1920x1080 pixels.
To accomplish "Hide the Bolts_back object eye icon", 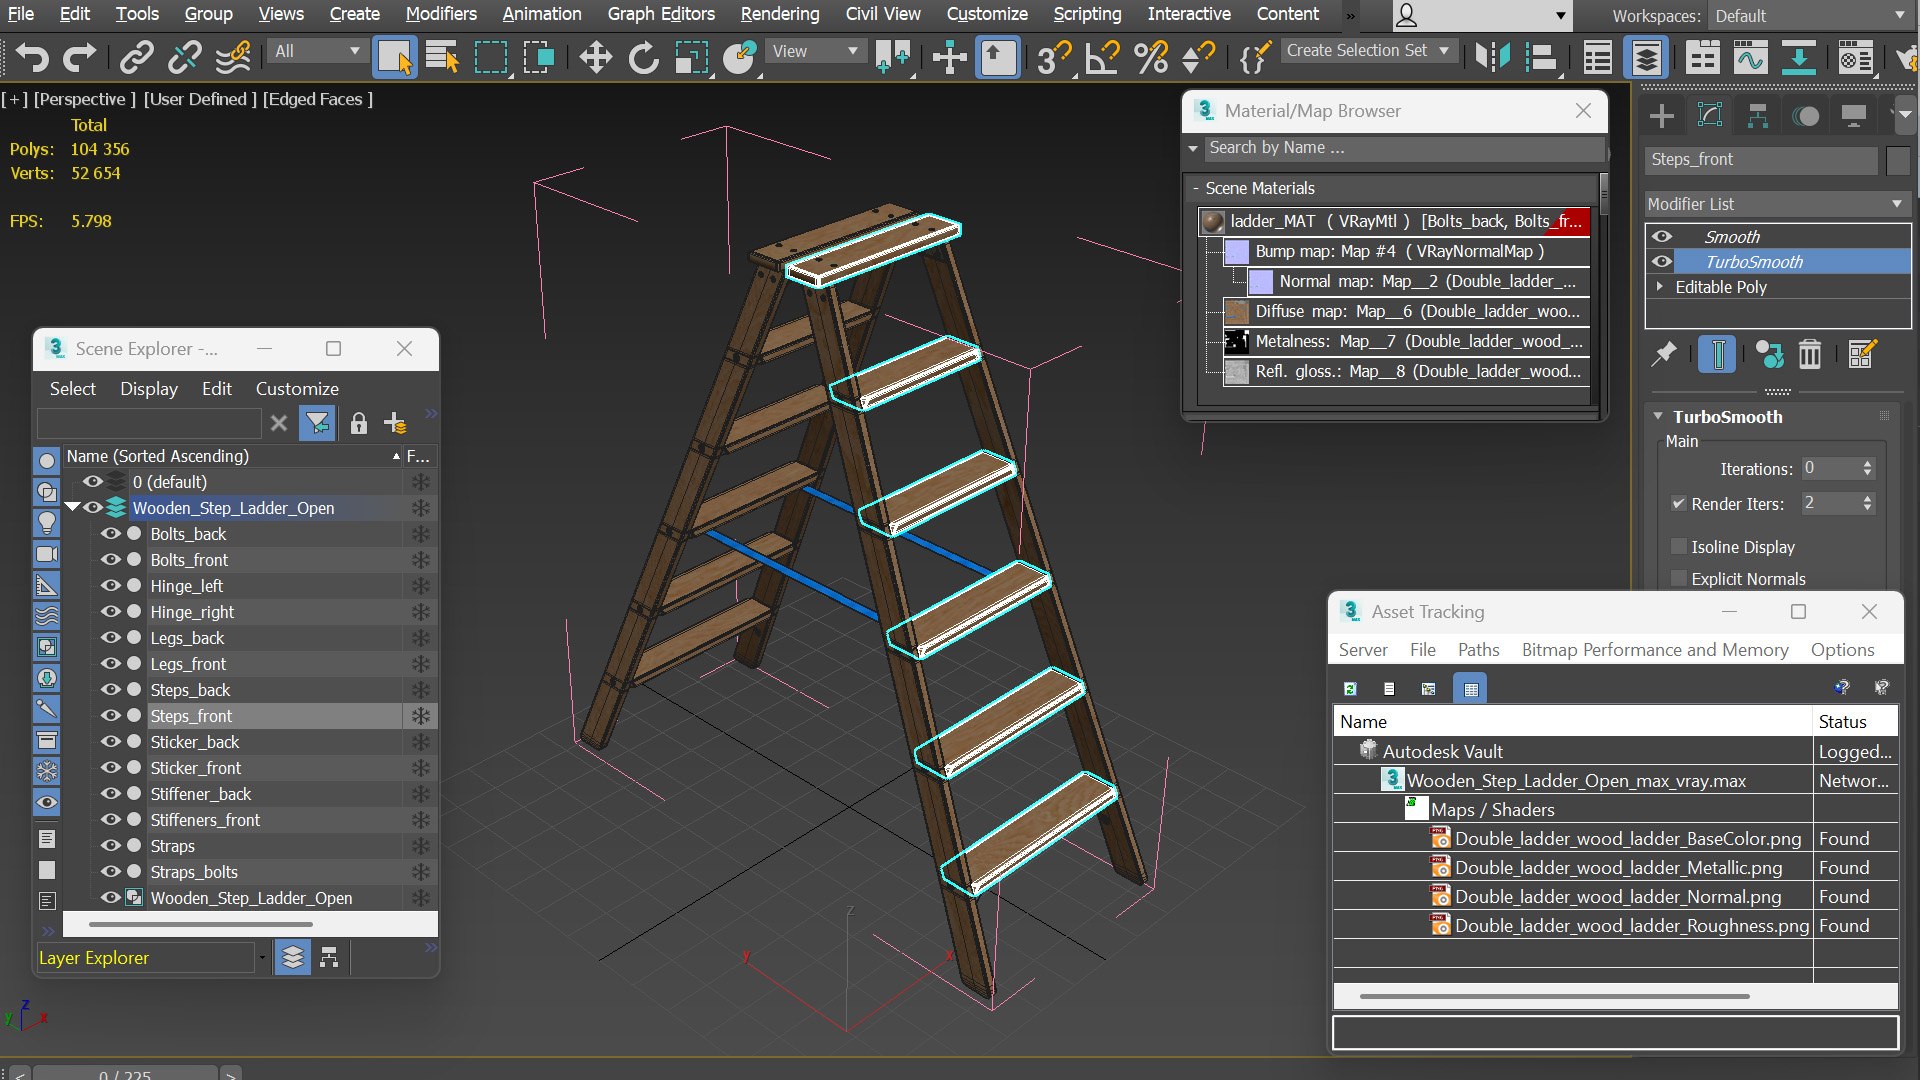I will point(110,533).
